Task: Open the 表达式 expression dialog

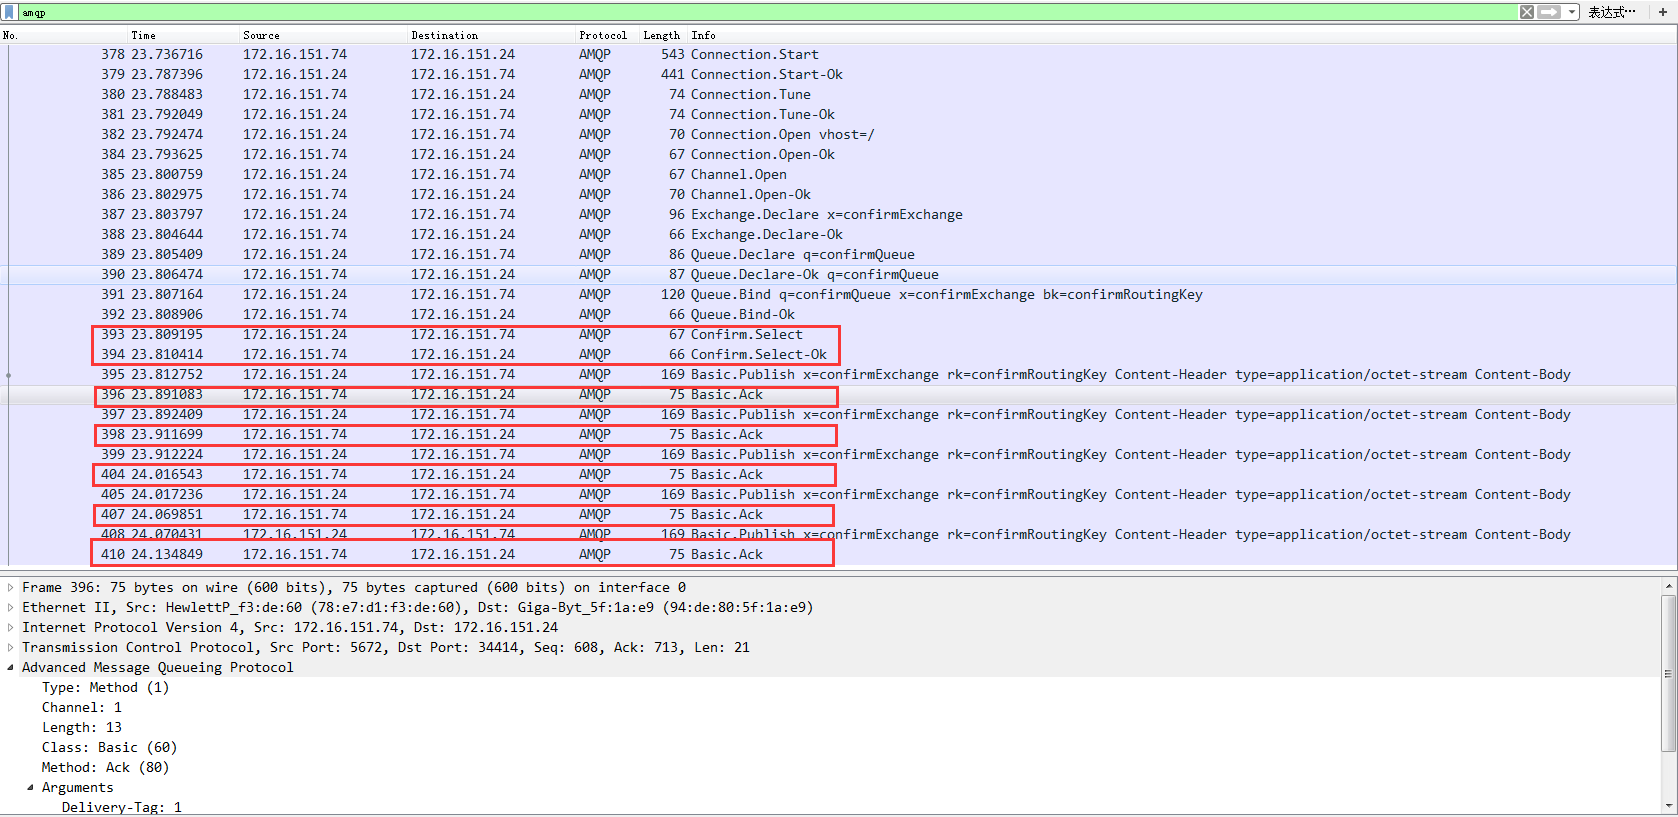Action: click(x=1612, y=12)
